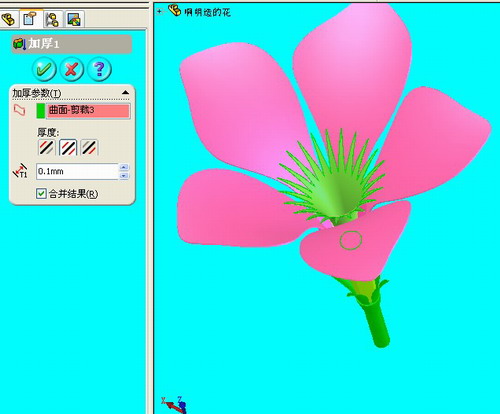This screenshot has width=500, height=414.
Task: Confirm thicken feature with green checkmark
Action: pyautogui.click(x=44, y=69)
